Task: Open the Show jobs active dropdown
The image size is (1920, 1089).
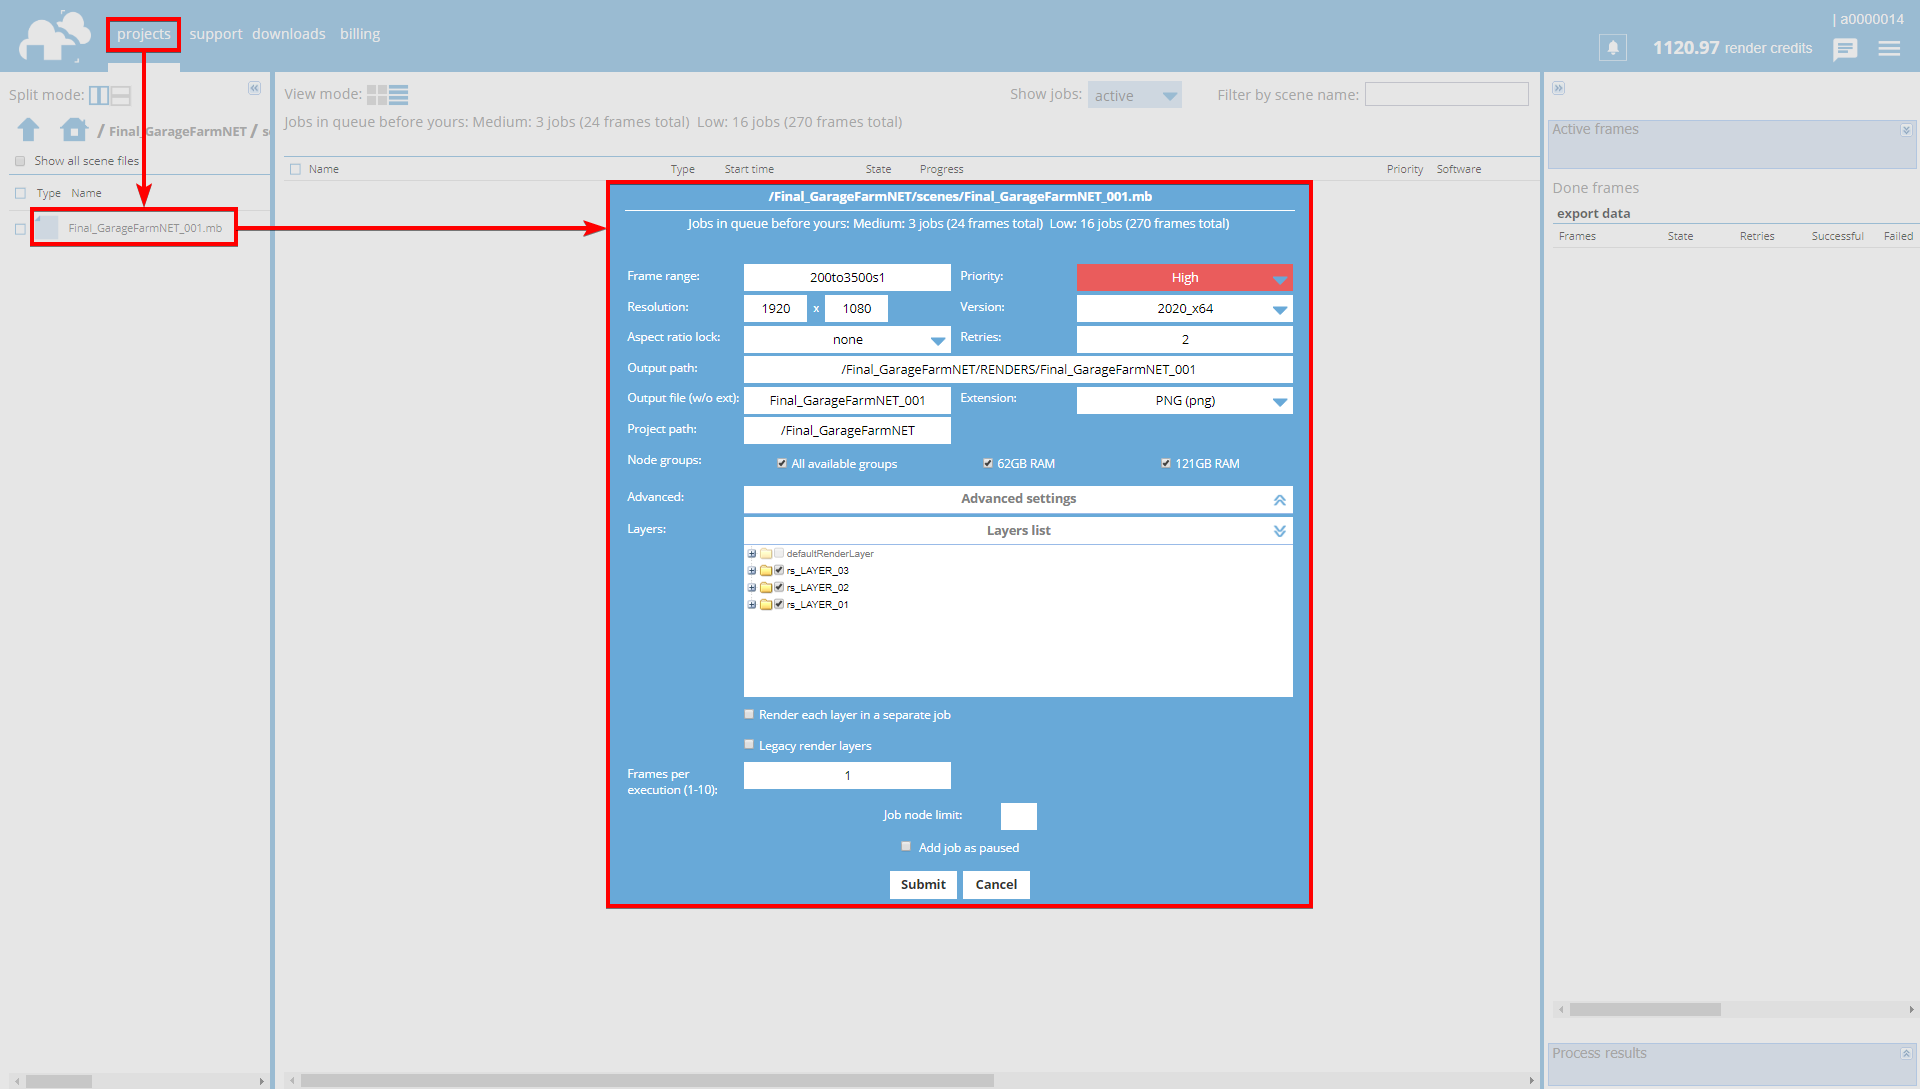Action: point(1135,94)
